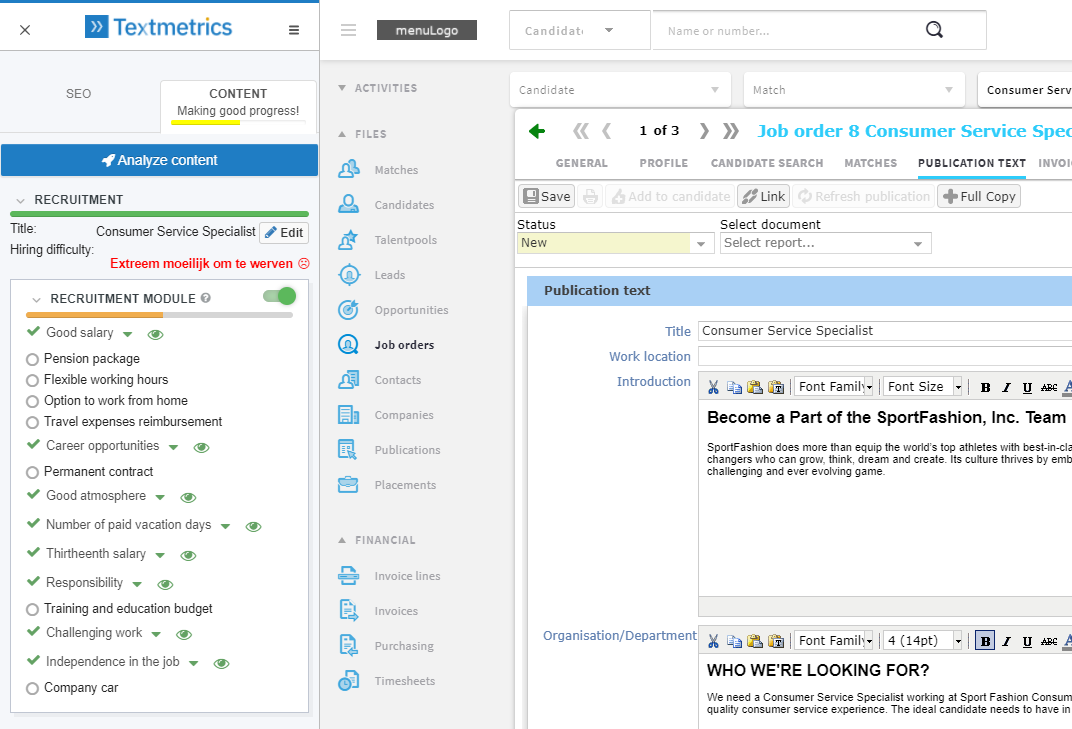Go to next record arrow
This screenshot has width=1072, height=729.
(x=704, y=131)
